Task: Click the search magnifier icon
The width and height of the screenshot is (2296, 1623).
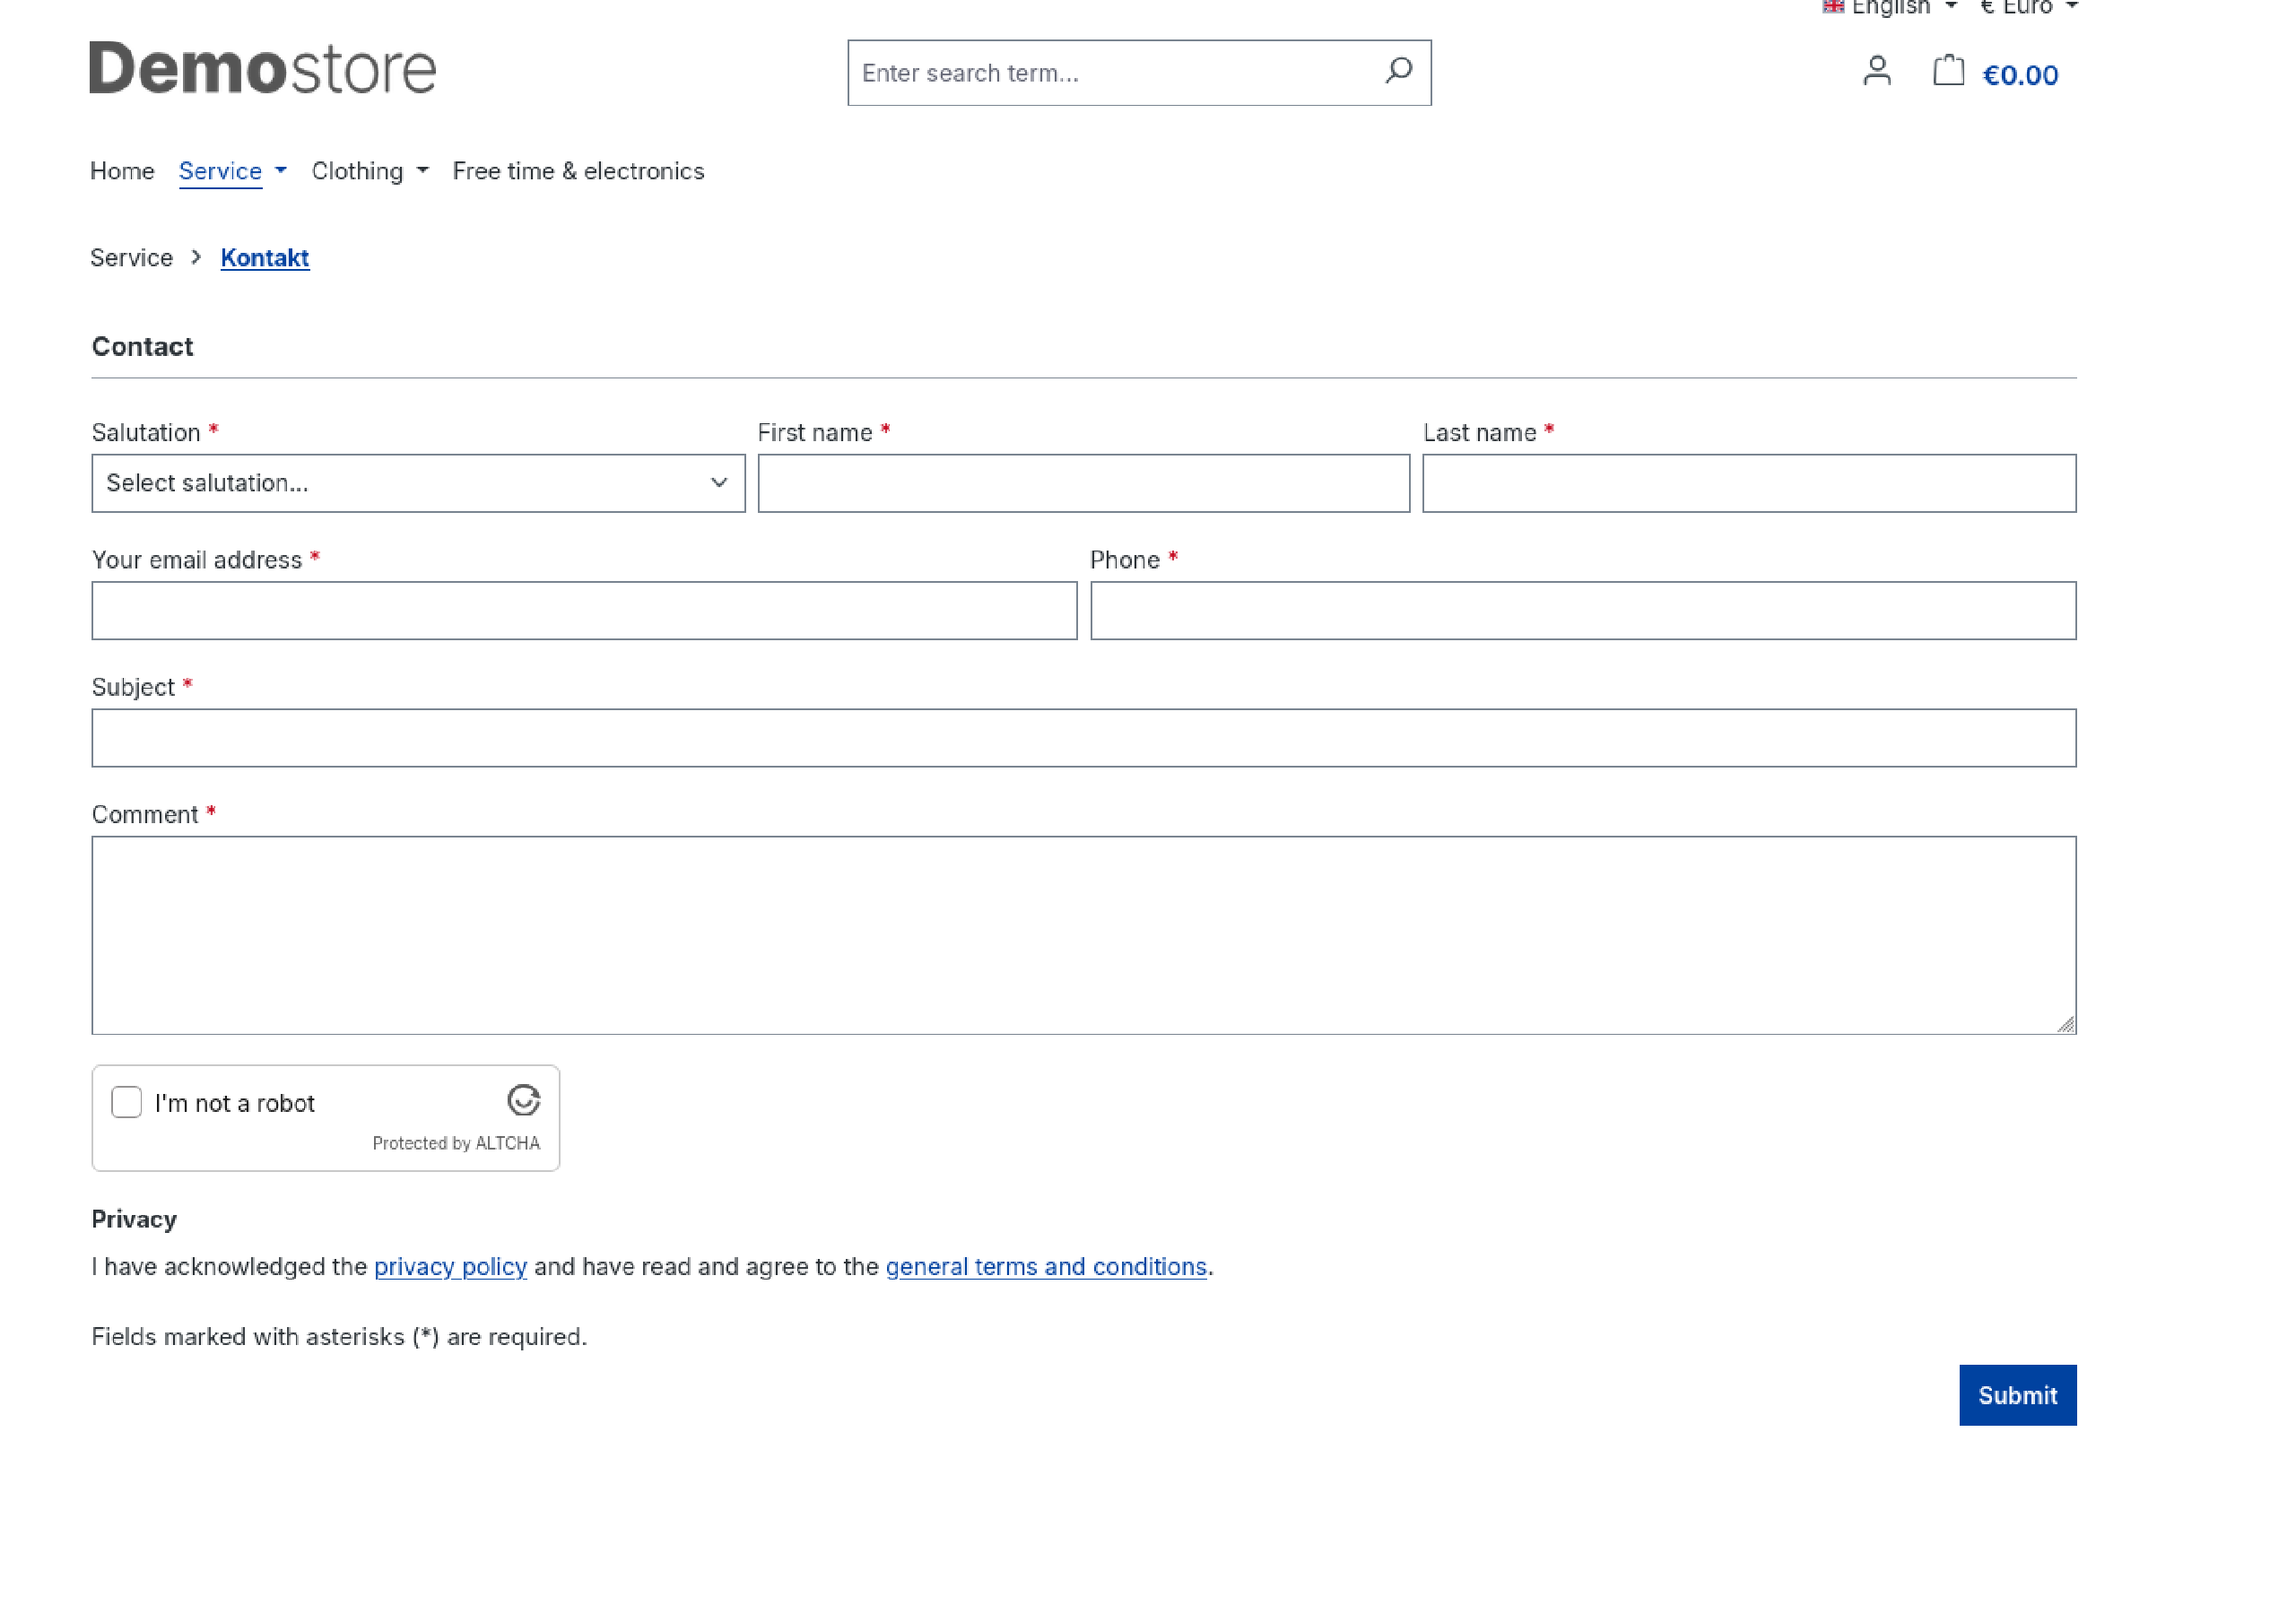Action: 1398,71
